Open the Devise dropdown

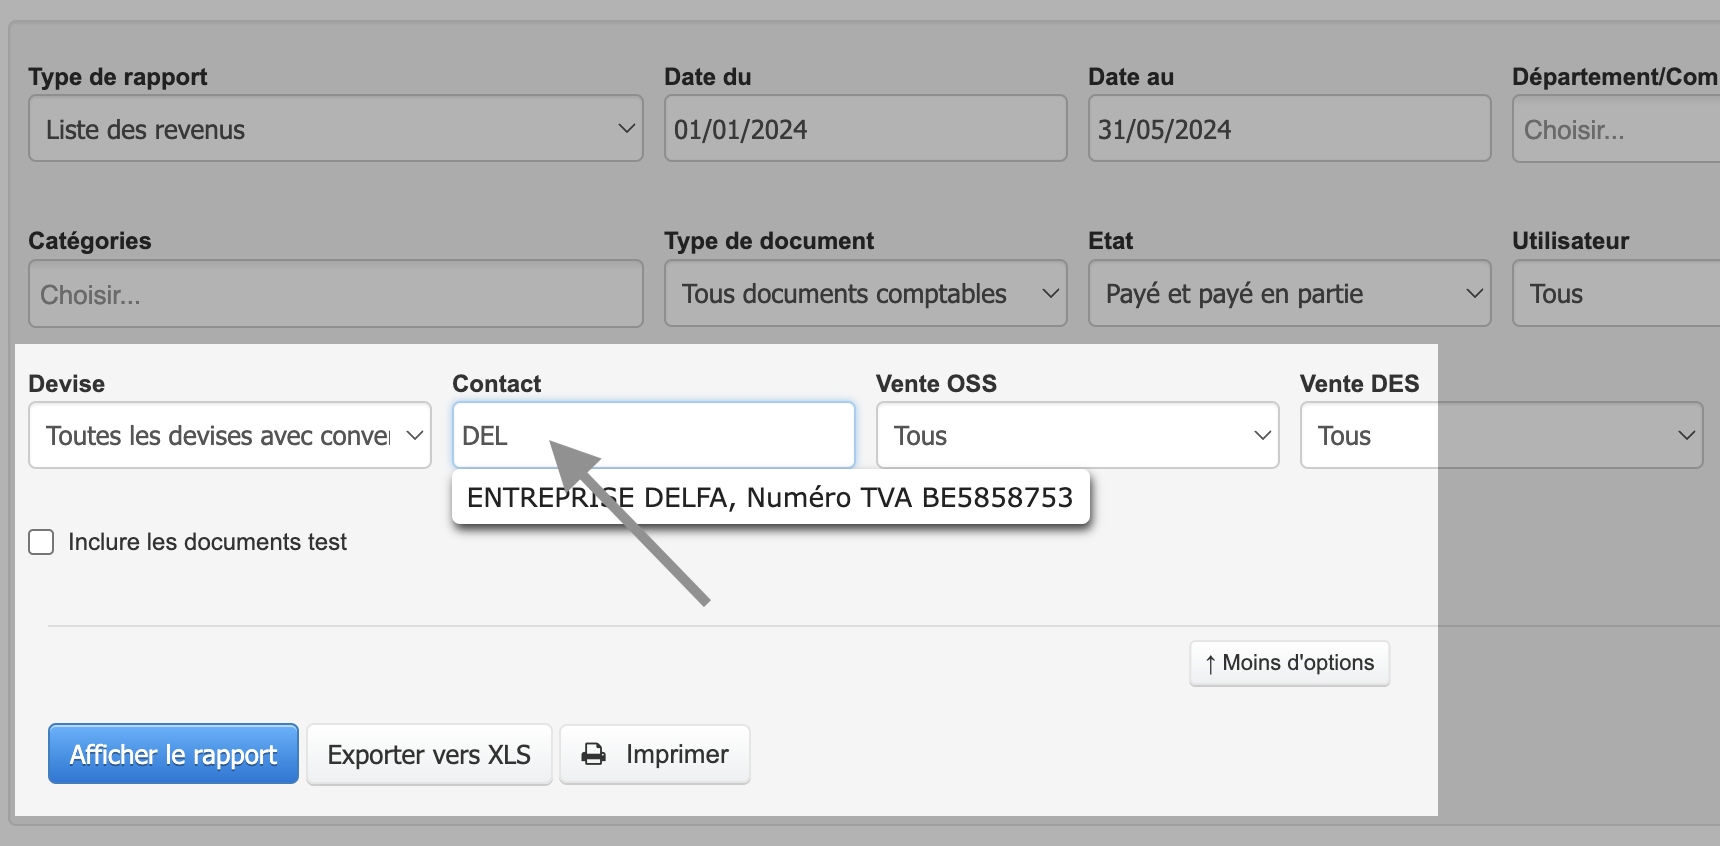point(230,435)
